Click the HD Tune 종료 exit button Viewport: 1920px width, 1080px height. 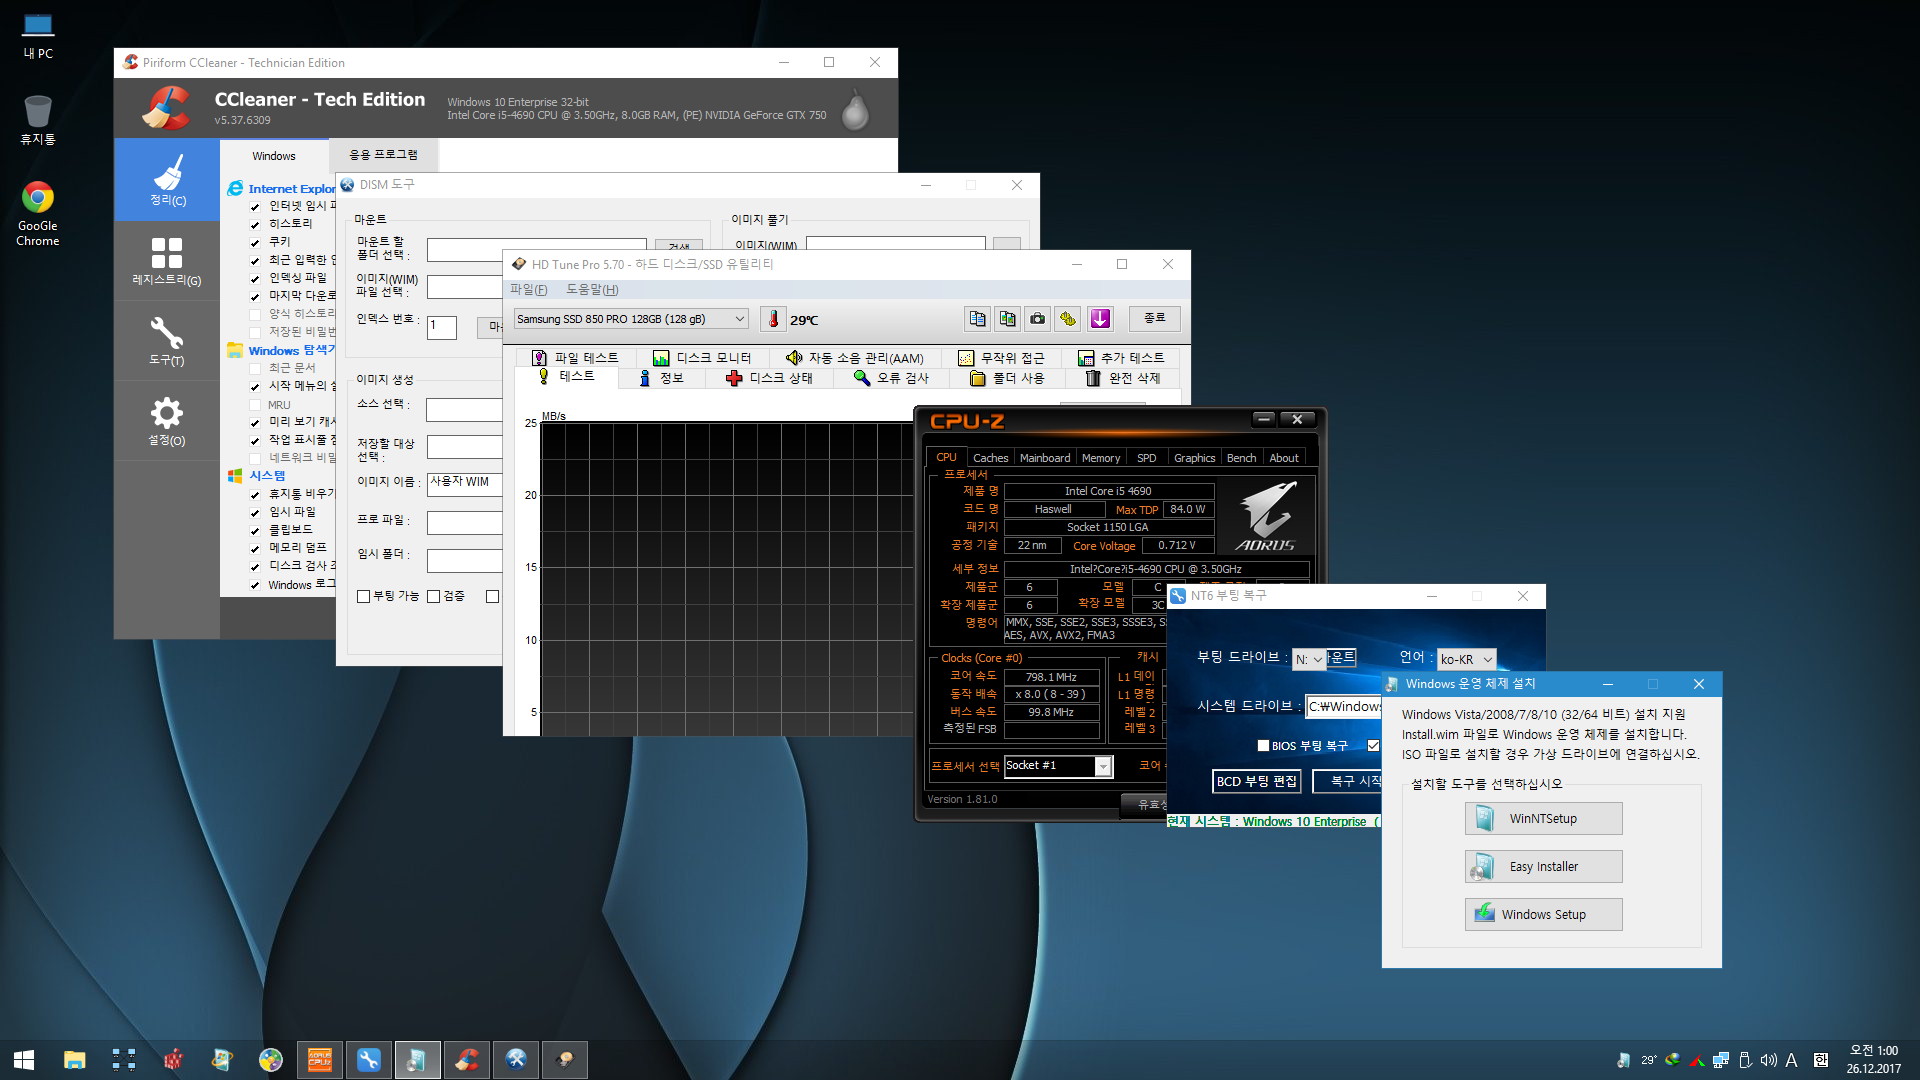pyautogui.click(x=1155, y=318)
